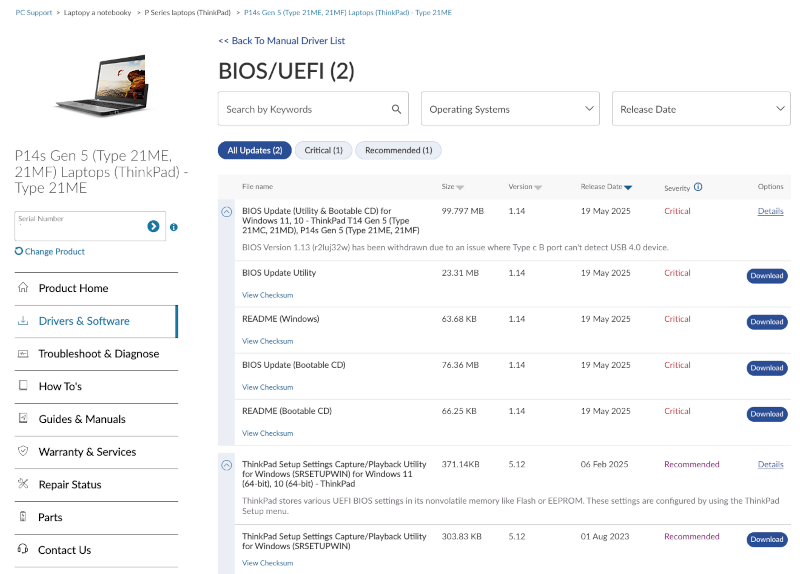Download README (Windows) file

767,322
